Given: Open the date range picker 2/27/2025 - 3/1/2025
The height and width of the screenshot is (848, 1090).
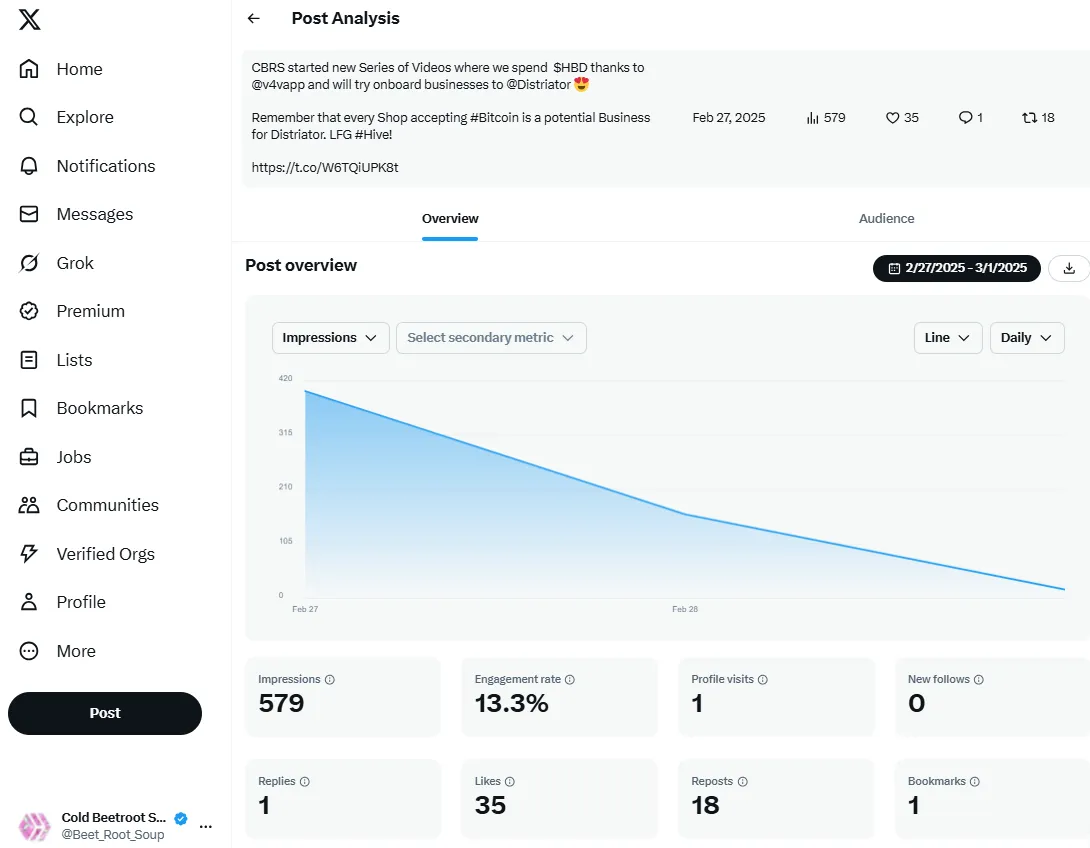Looking at the screenshot, I should [x=957, y=268].
